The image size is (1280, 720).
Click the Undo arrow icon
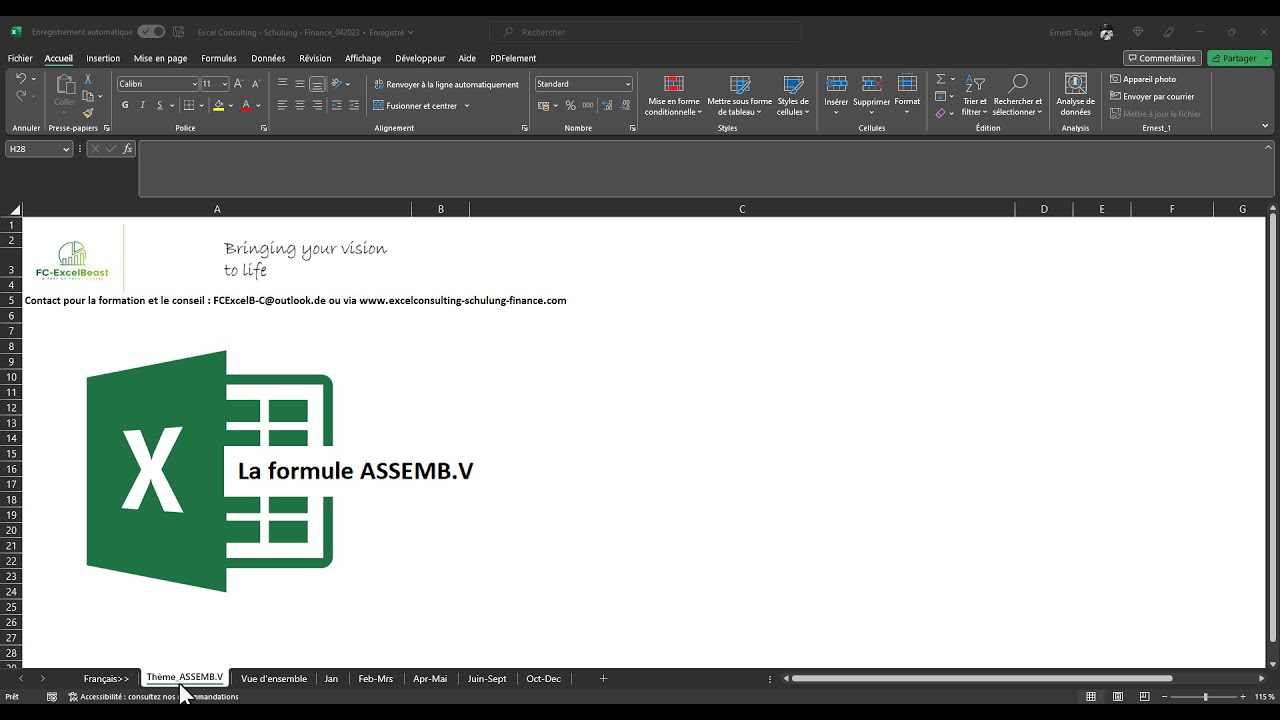tap(21, 78)
